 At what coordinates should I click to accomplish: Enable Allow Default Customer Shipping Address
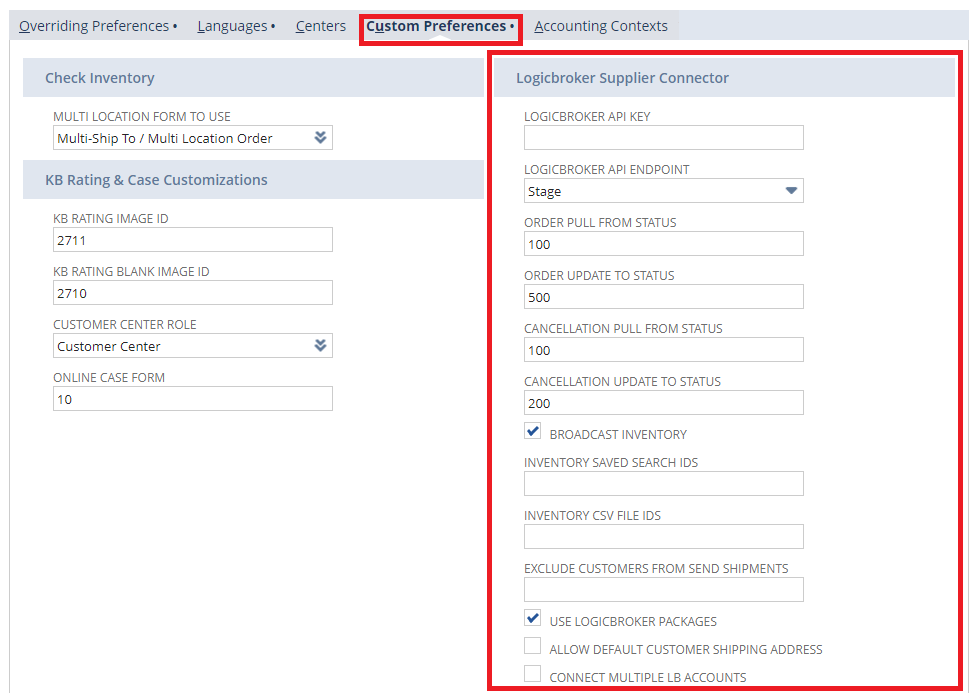point(533,647)
